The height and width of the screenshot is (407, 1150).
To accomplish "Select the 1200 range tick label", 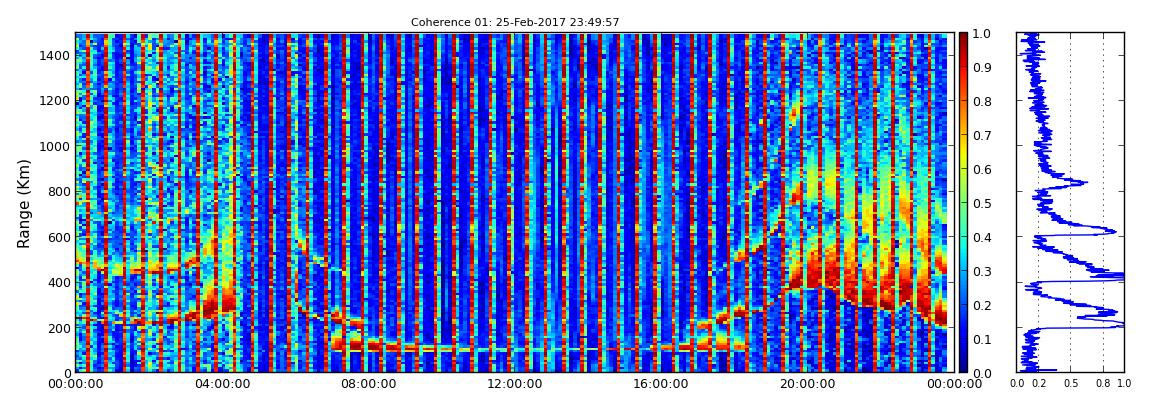I will pyautogui.click(x=54, y=100).
